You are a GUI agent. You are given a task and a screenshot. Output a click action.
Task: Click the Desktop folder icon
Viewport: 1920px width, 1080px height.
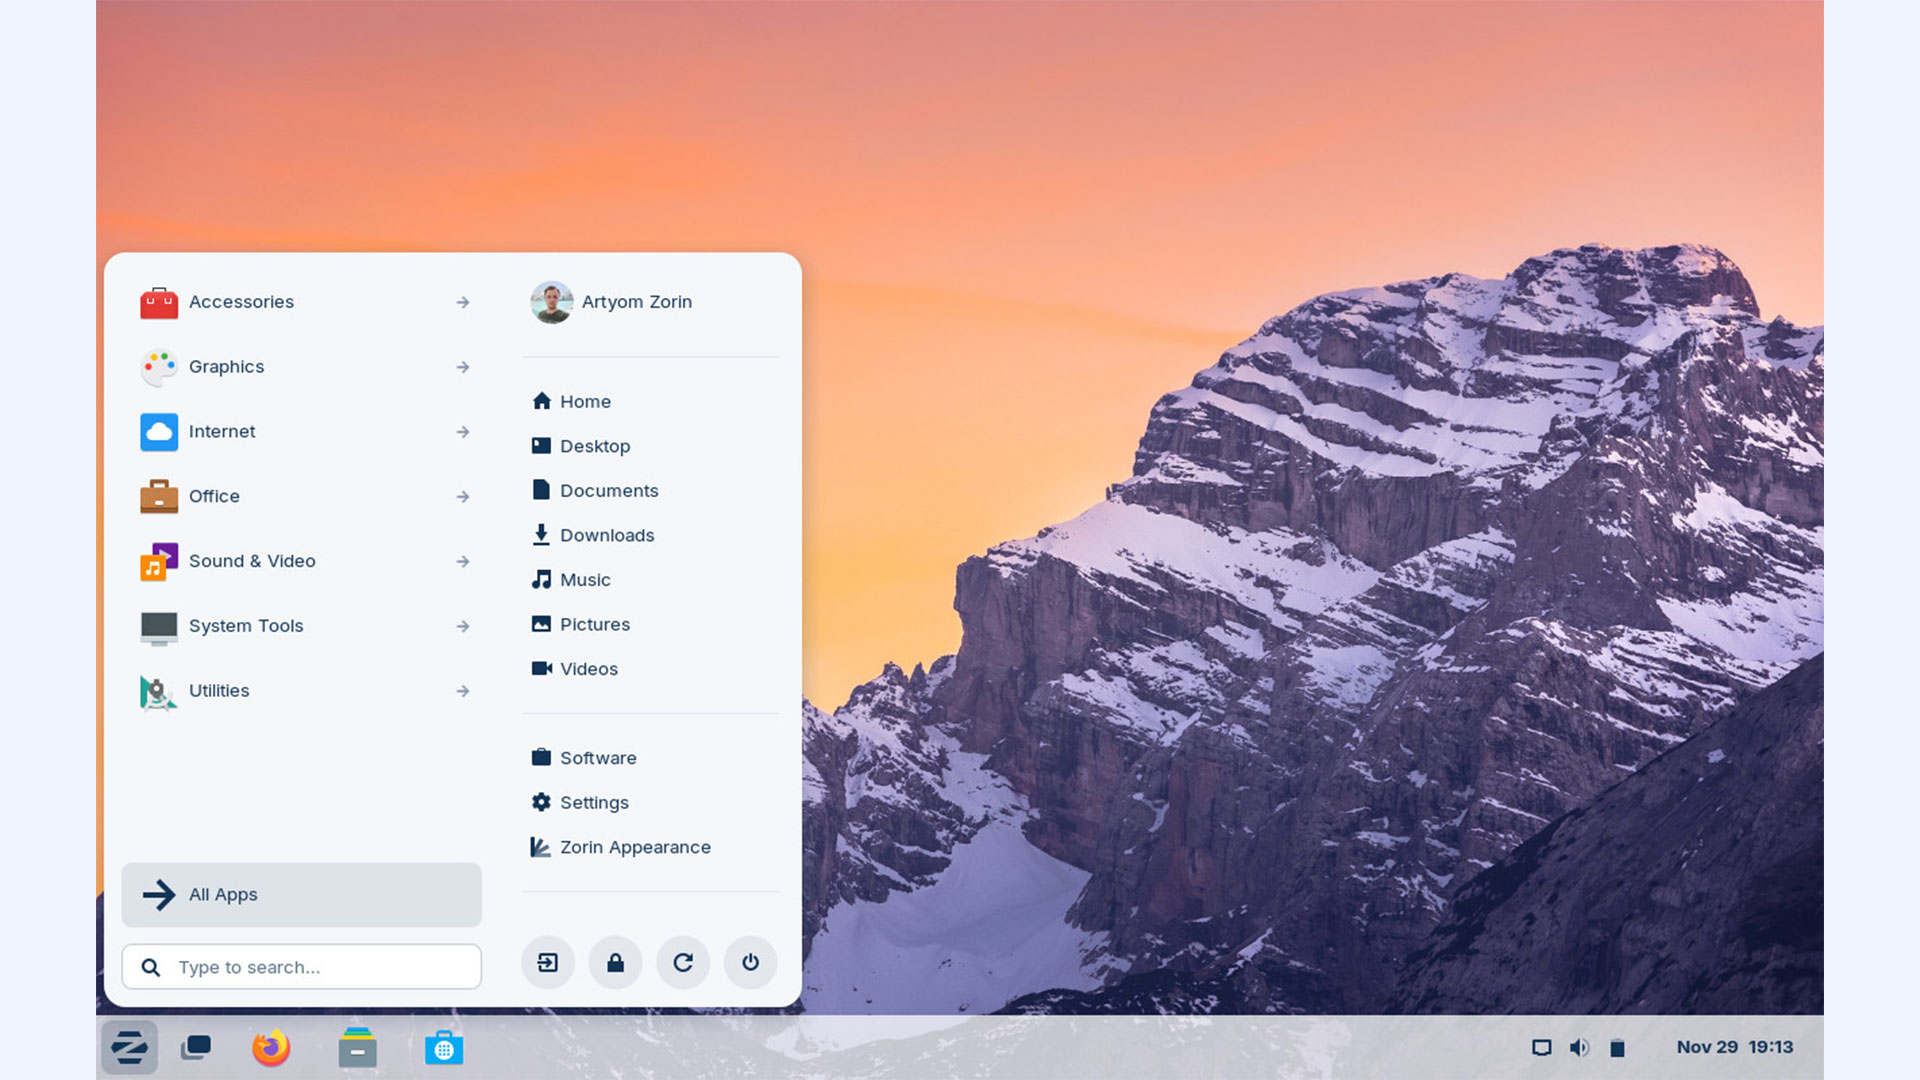tap(541, 446)
